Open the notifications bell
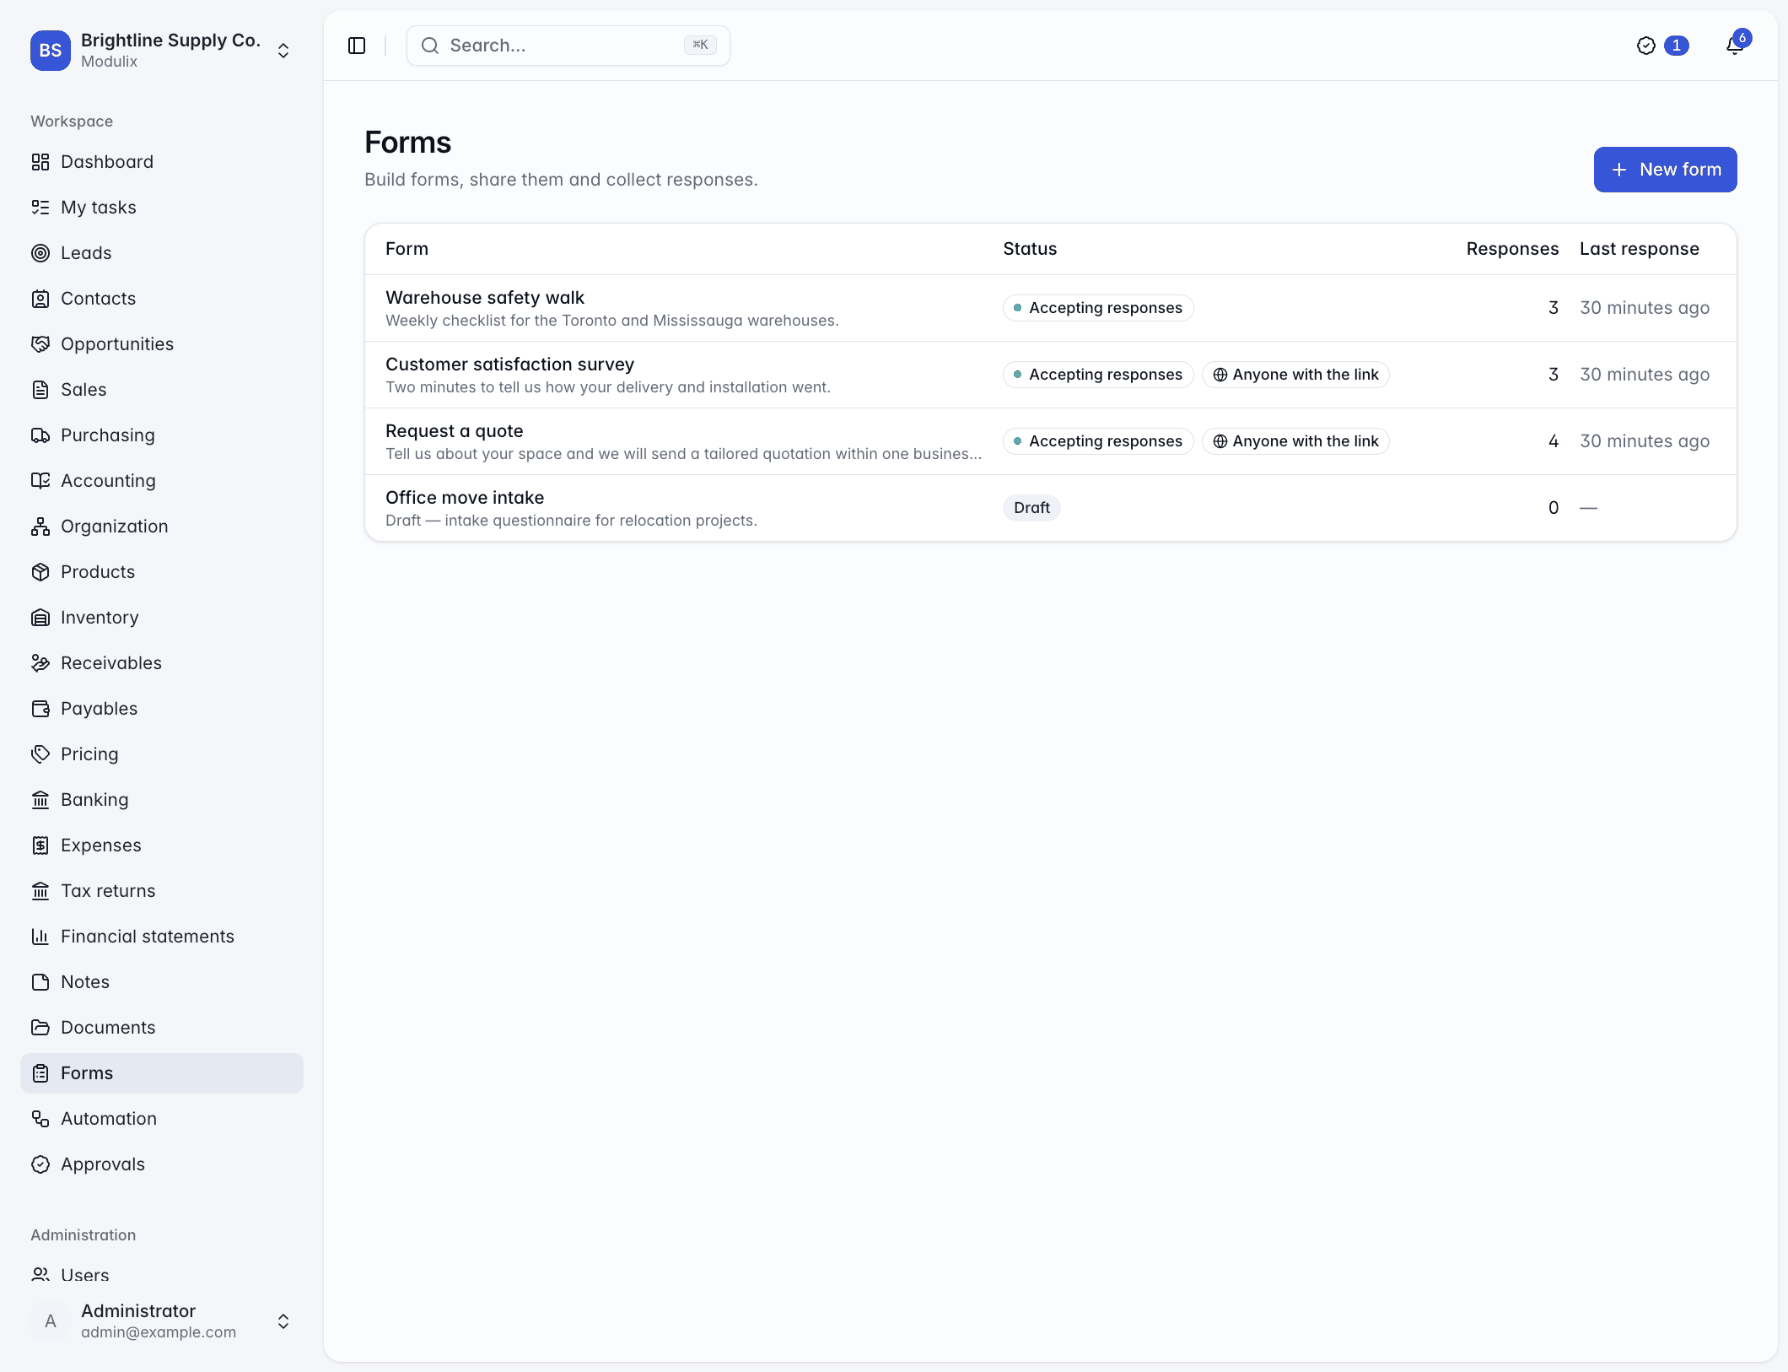1788x1372 pixels. click(1735, 46)
